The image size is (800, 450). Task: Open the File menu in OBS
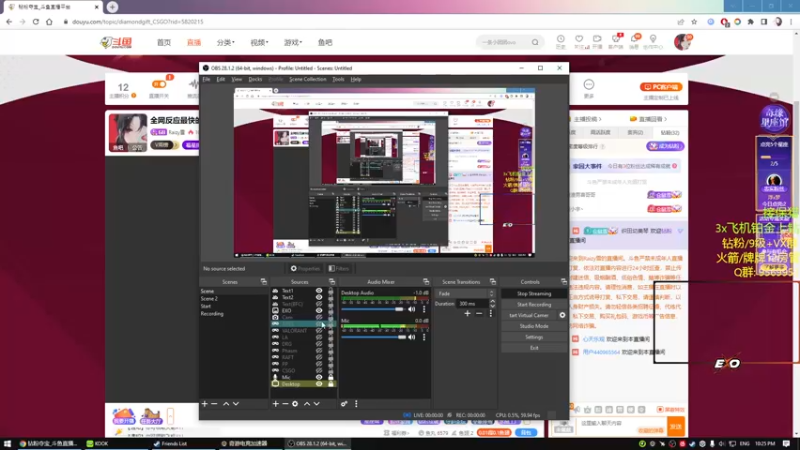[x=206, y=80]
